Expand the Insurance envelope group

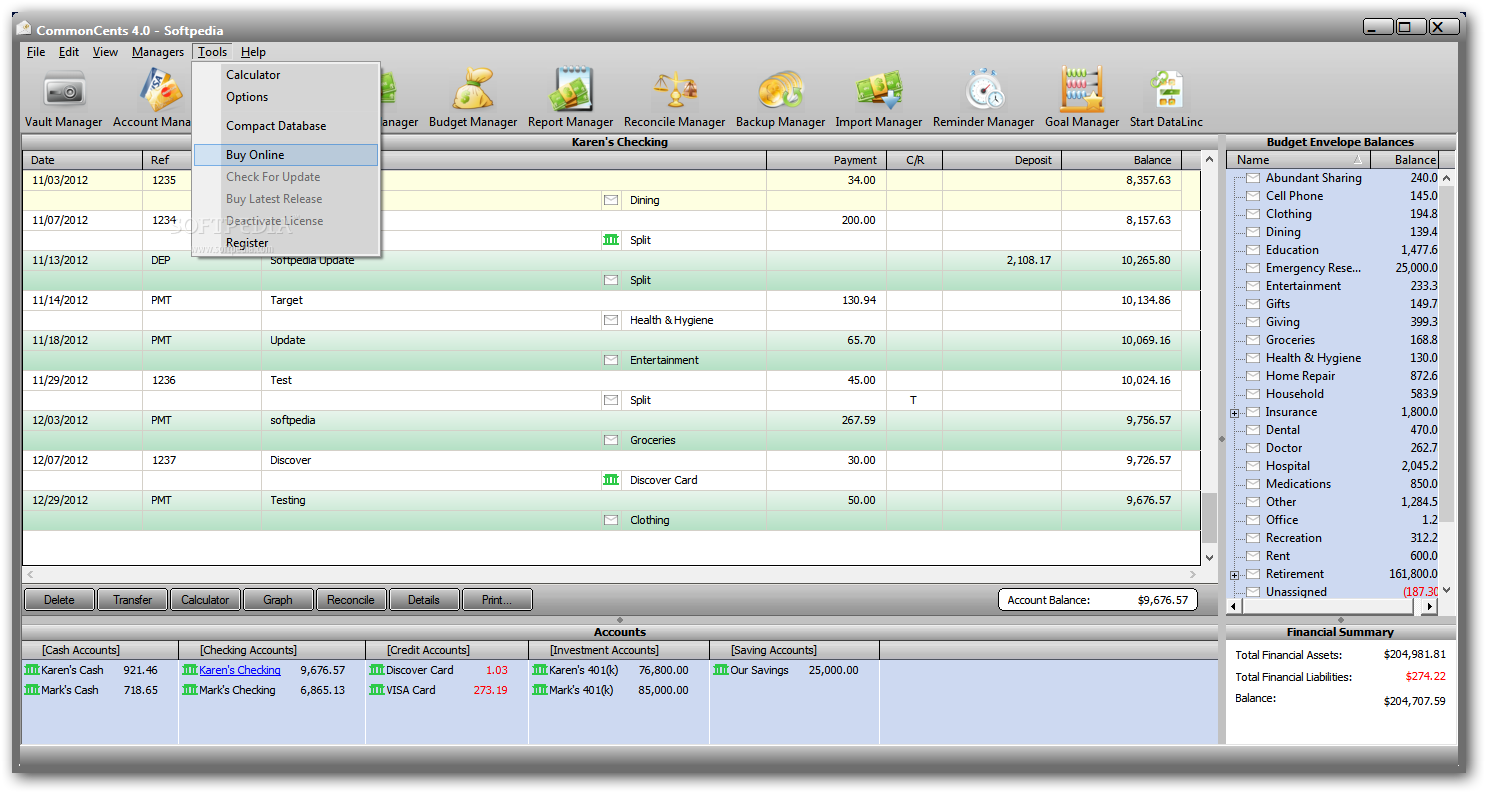1235,413
